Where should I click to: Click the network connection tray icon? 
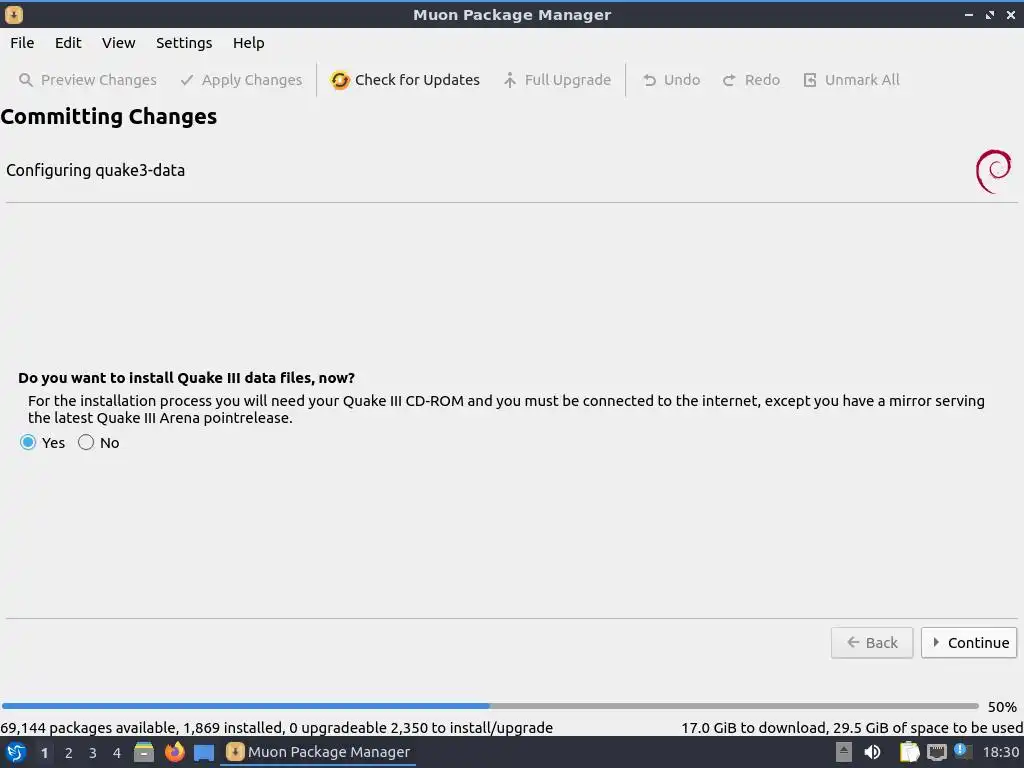[936, 752]
